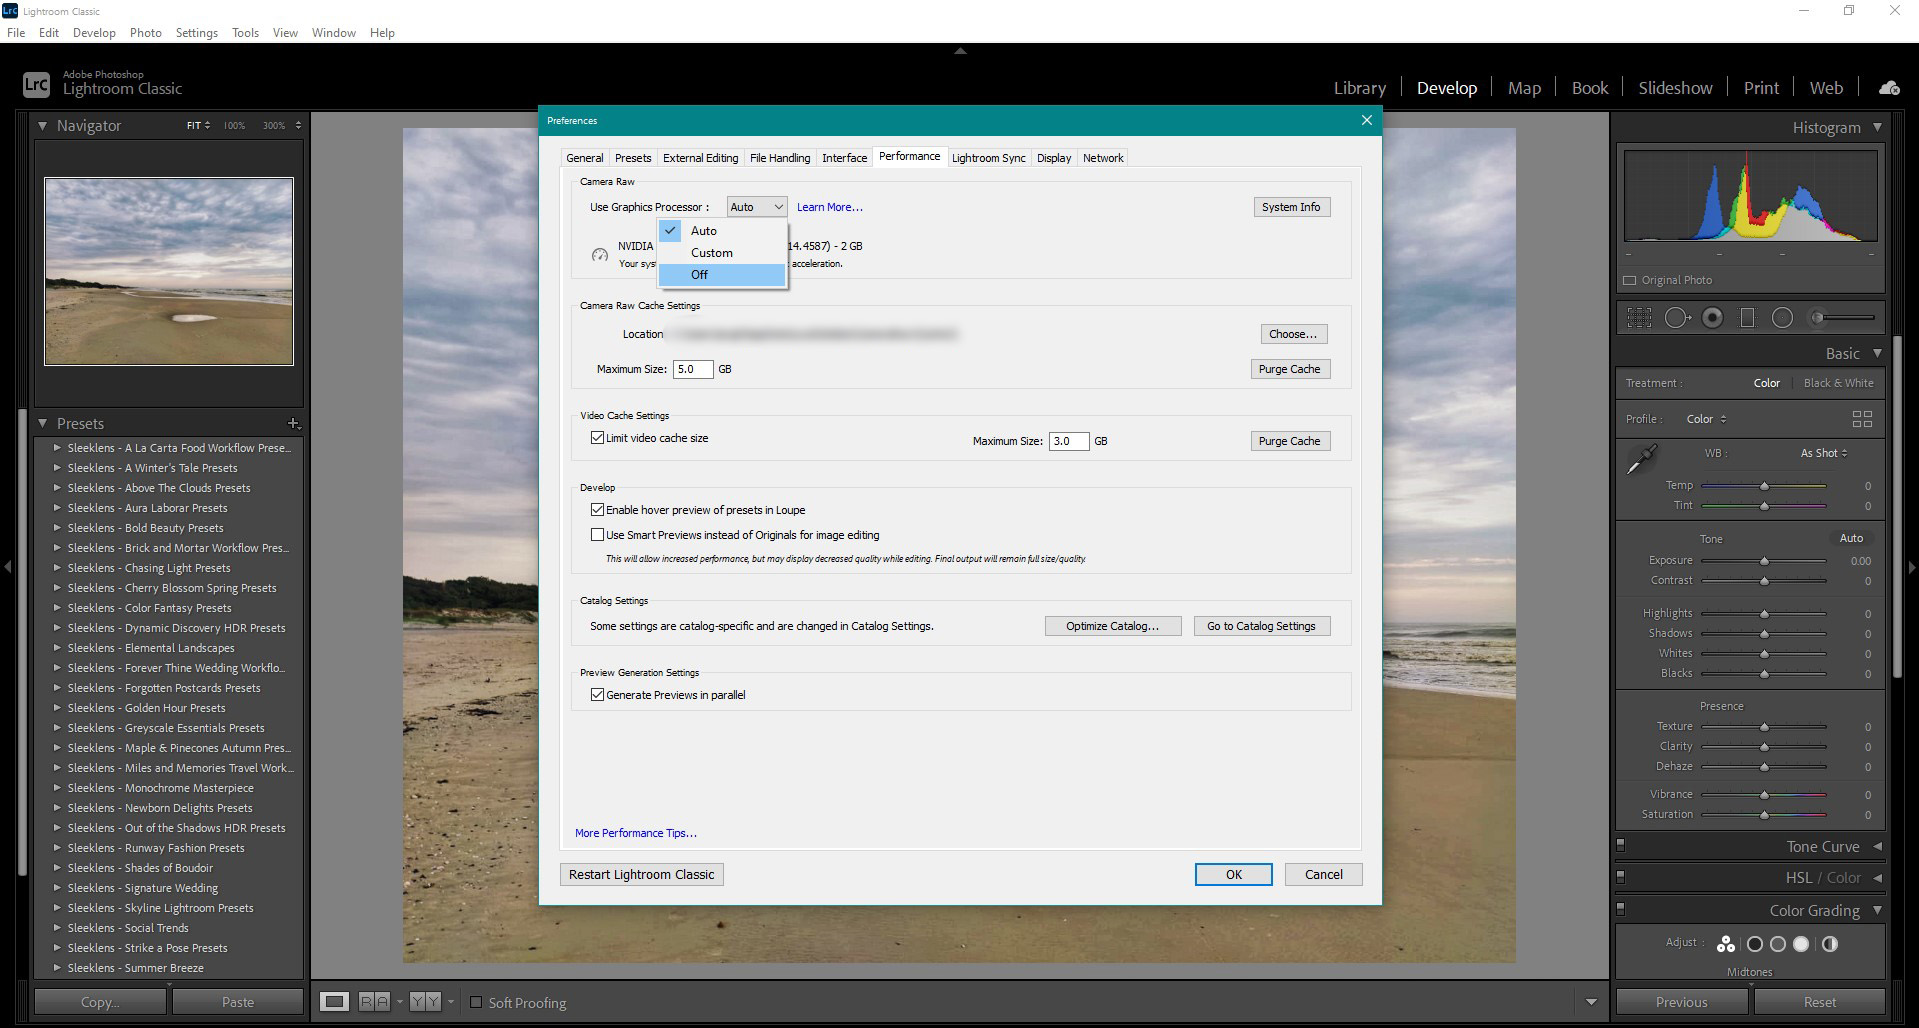Toggle Tone Curve panel on/off switch
The image size is (1919, 1028).
[1621, 846]
